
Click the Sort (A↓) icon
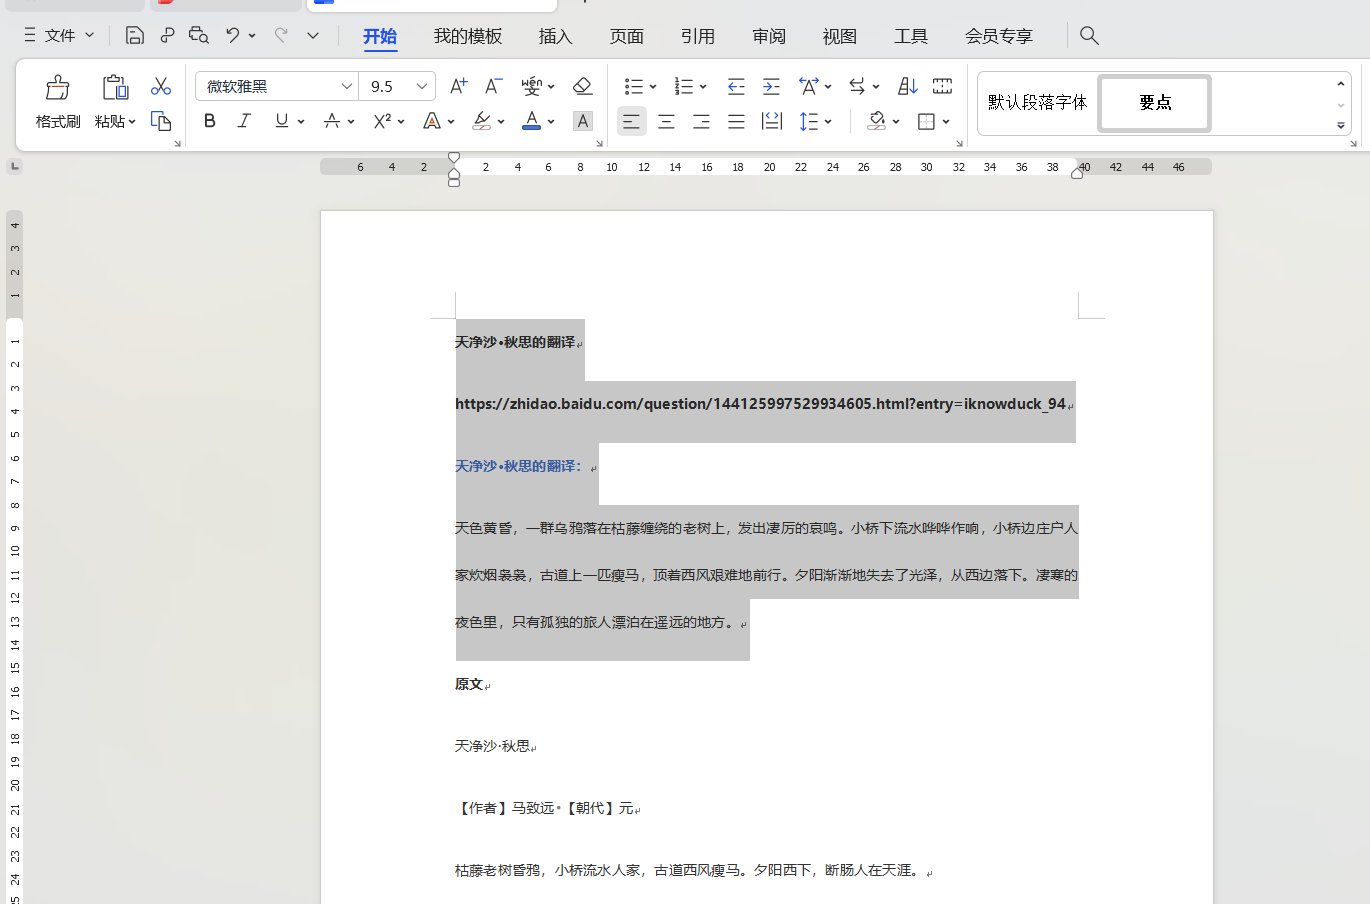[908, 86]
